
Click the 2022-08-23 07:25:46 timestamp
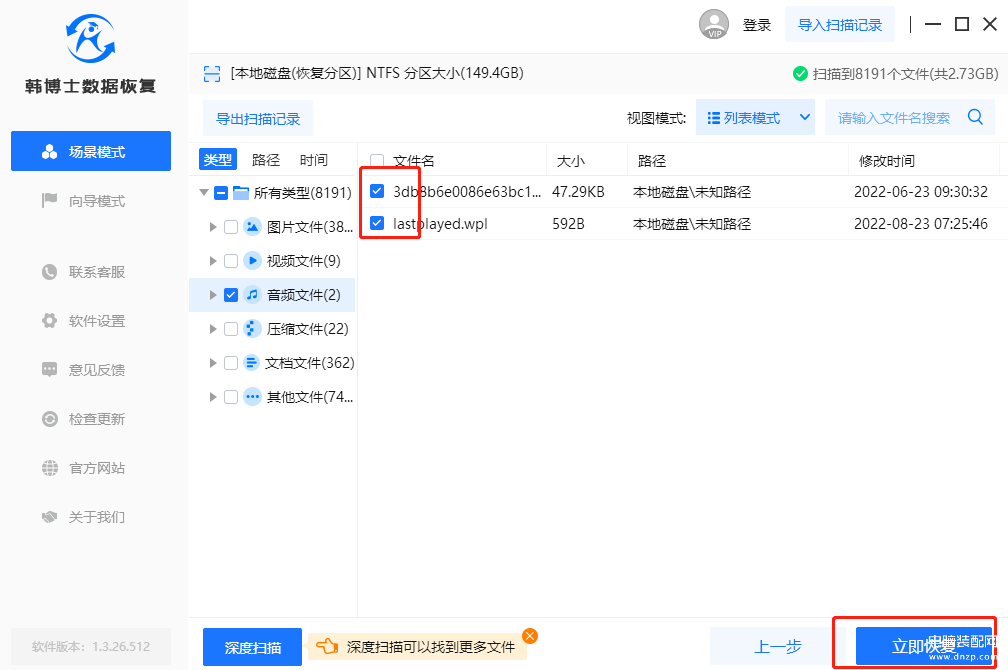921,224
